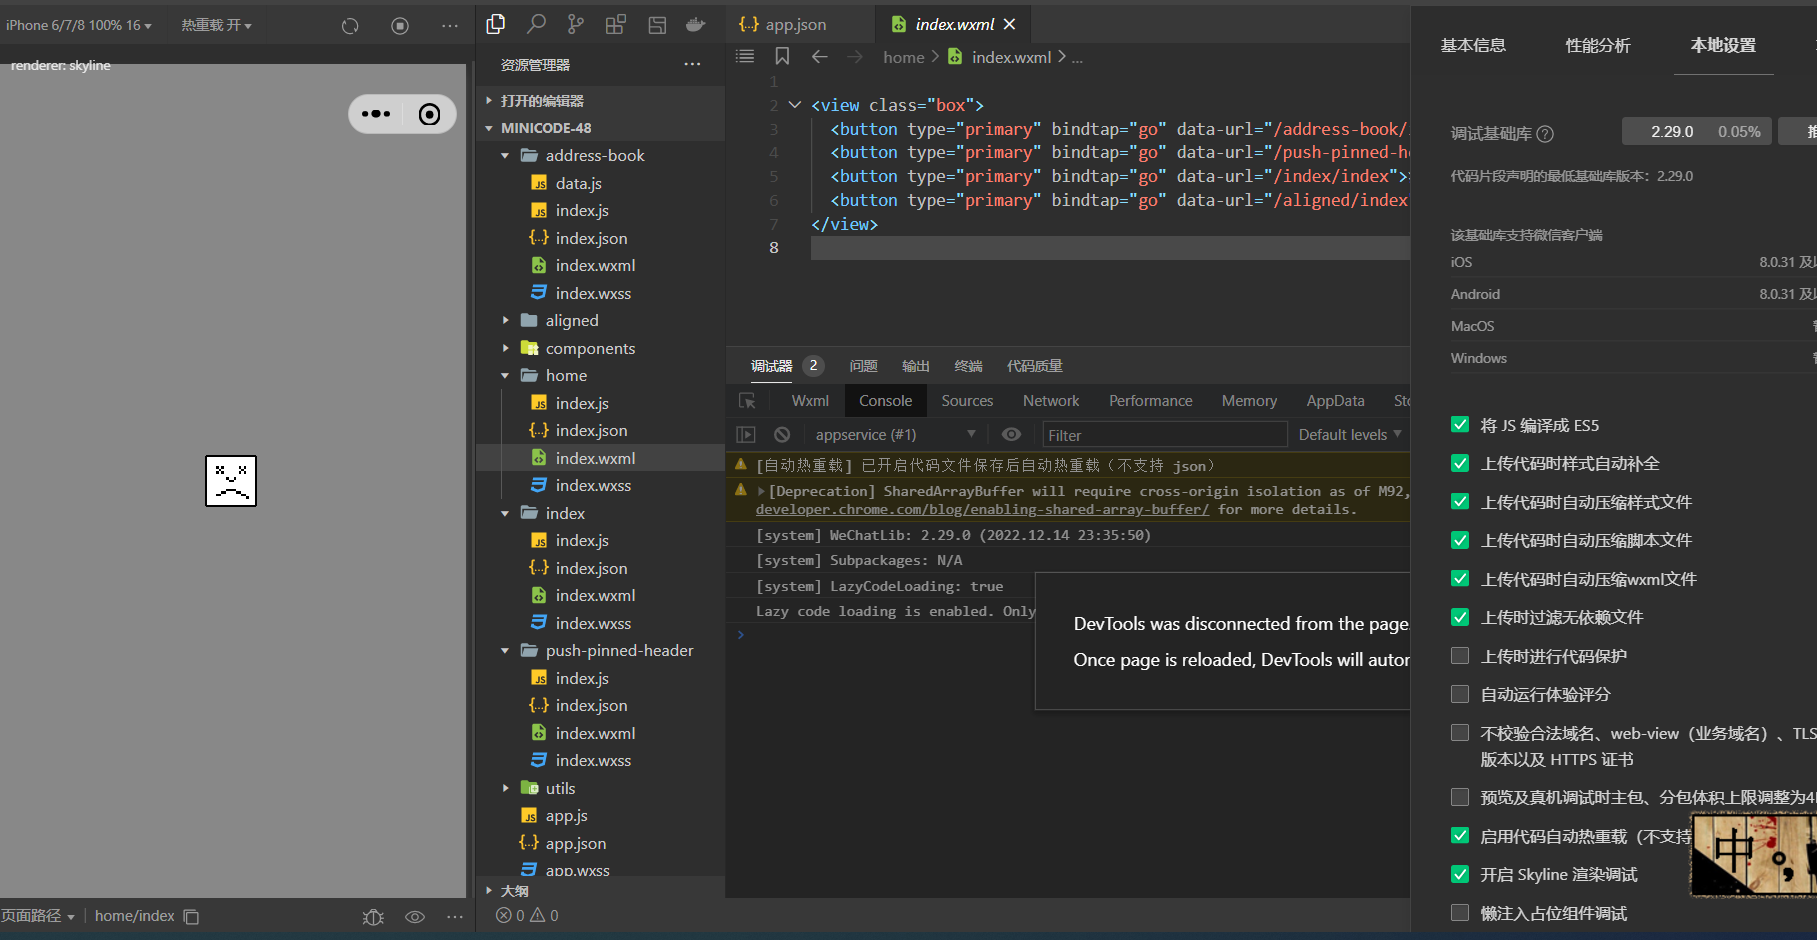Click the bookmark icon in editor breadcrumb bar
Screen dimensions: 1817x940
coord(782,57)
